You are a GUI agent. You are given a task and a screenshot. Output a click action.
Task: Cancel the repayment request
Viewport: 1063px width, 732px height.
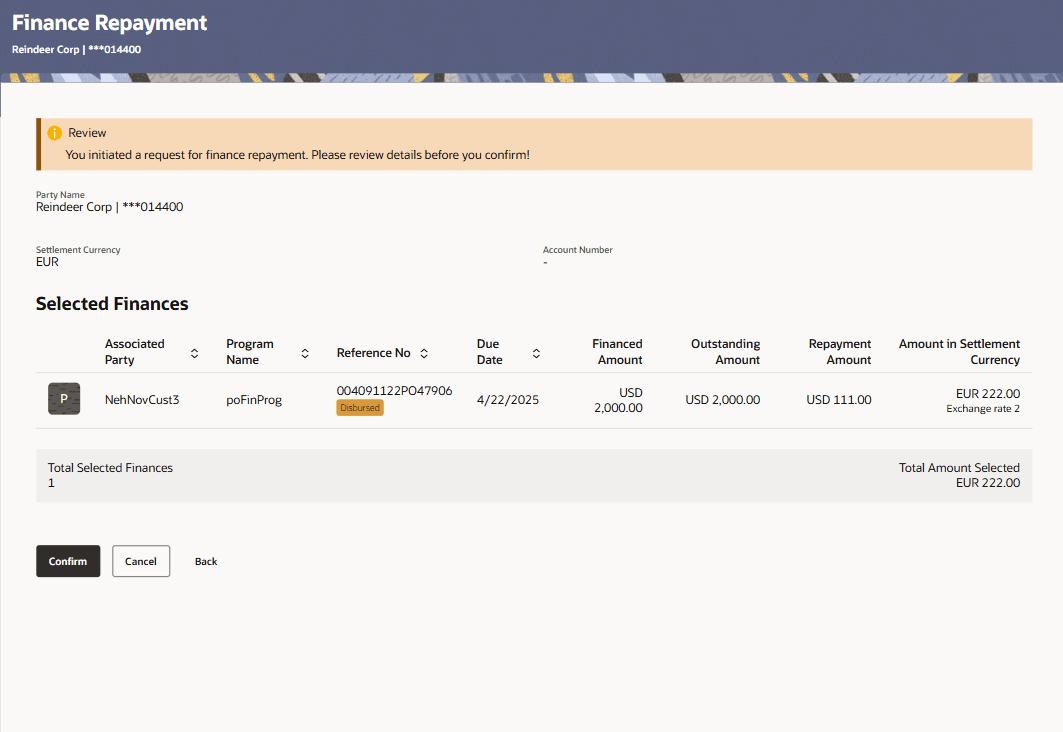point(141,561)
